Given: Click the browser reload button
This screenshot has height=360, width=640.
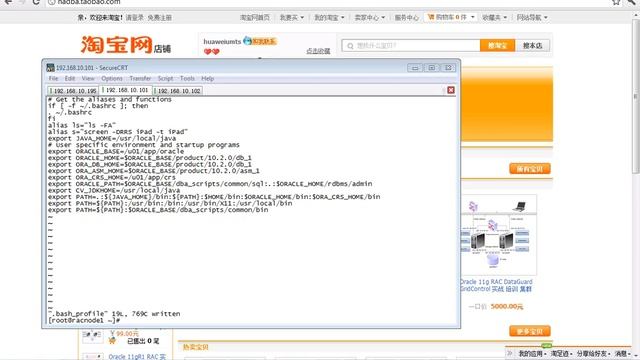Looking at the screenshot, I should point(36,2).
